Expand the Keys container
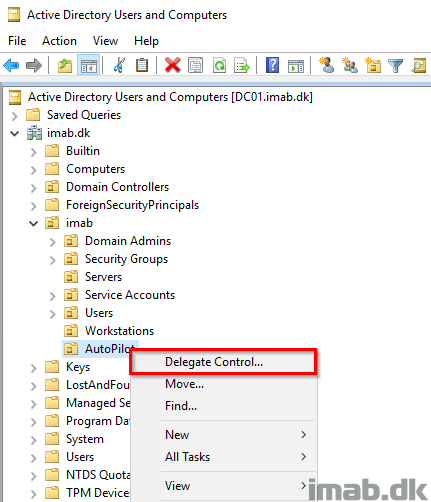431x502 pixels. click(33, 368)
